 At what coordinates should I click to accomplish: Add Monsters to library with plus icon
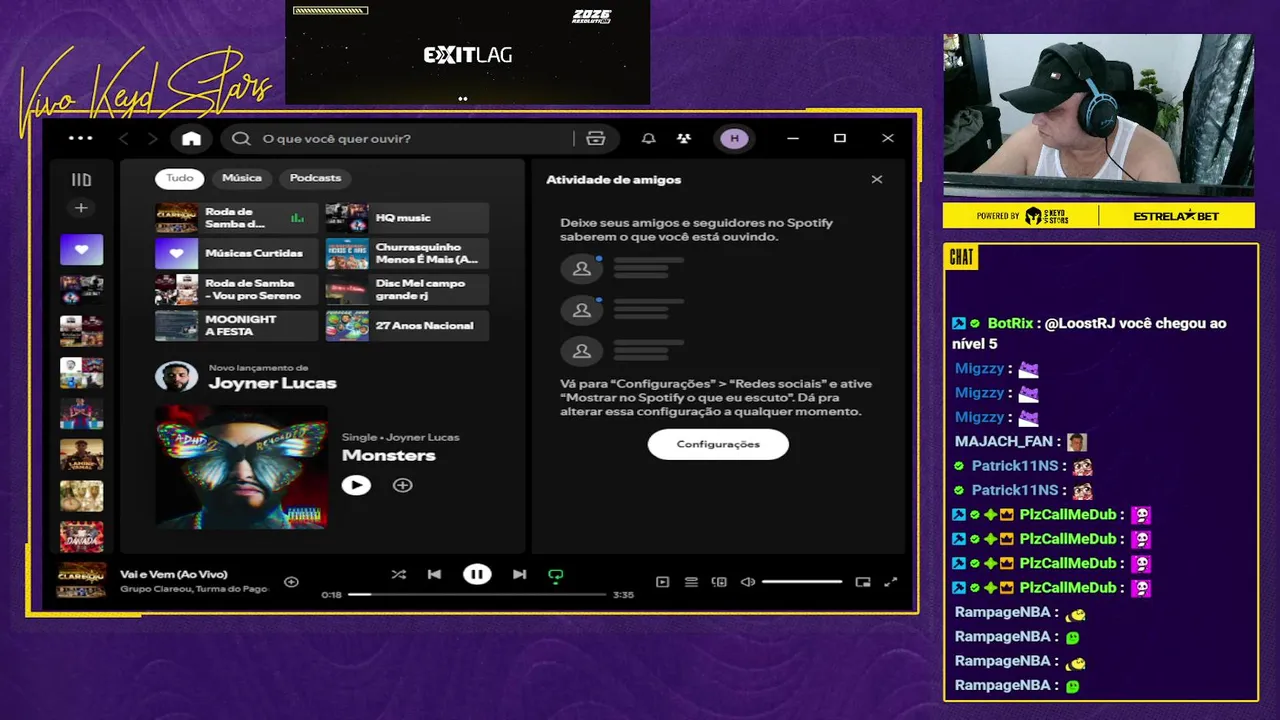point(402,485)
